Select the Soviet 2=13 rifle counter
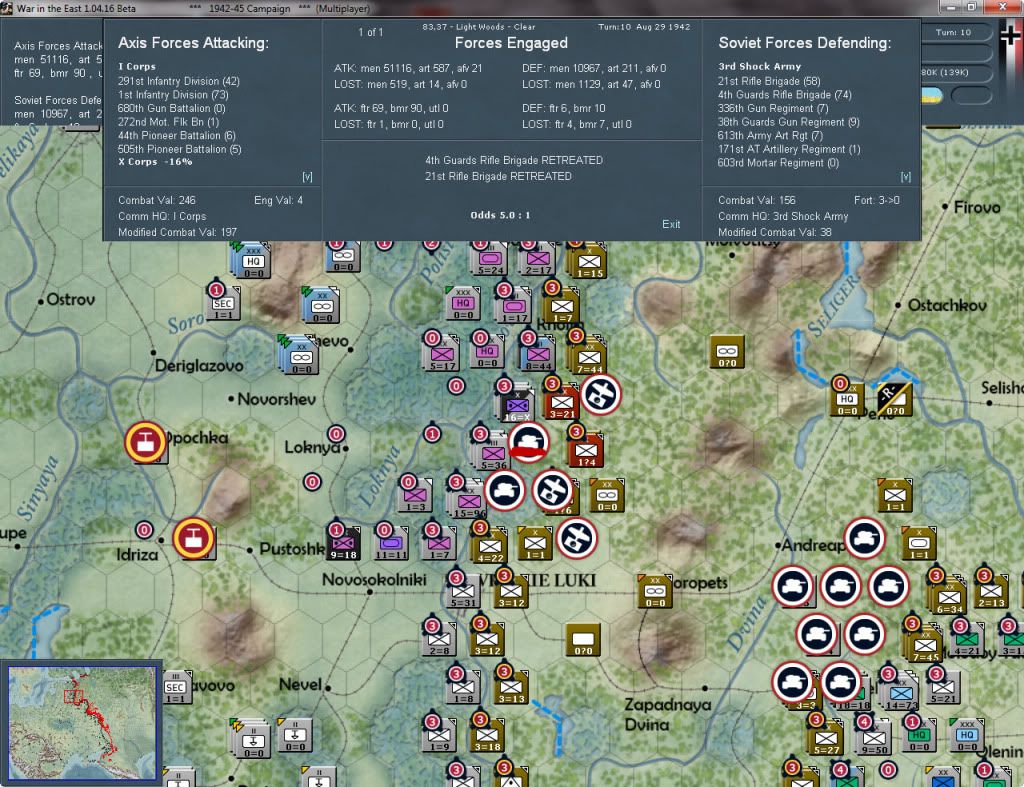Viewport: 1024px width, 787px height. 991,592
